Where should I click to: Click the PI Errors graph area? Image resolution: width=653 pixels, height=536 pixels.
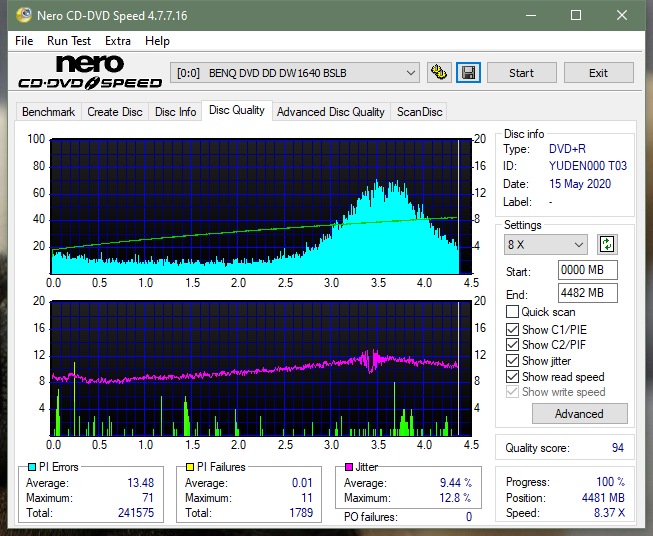(261, 206)
